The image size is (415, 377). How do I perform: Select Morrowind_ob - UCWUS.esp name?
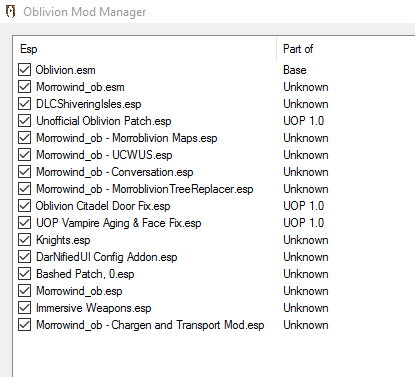point(104,155)
